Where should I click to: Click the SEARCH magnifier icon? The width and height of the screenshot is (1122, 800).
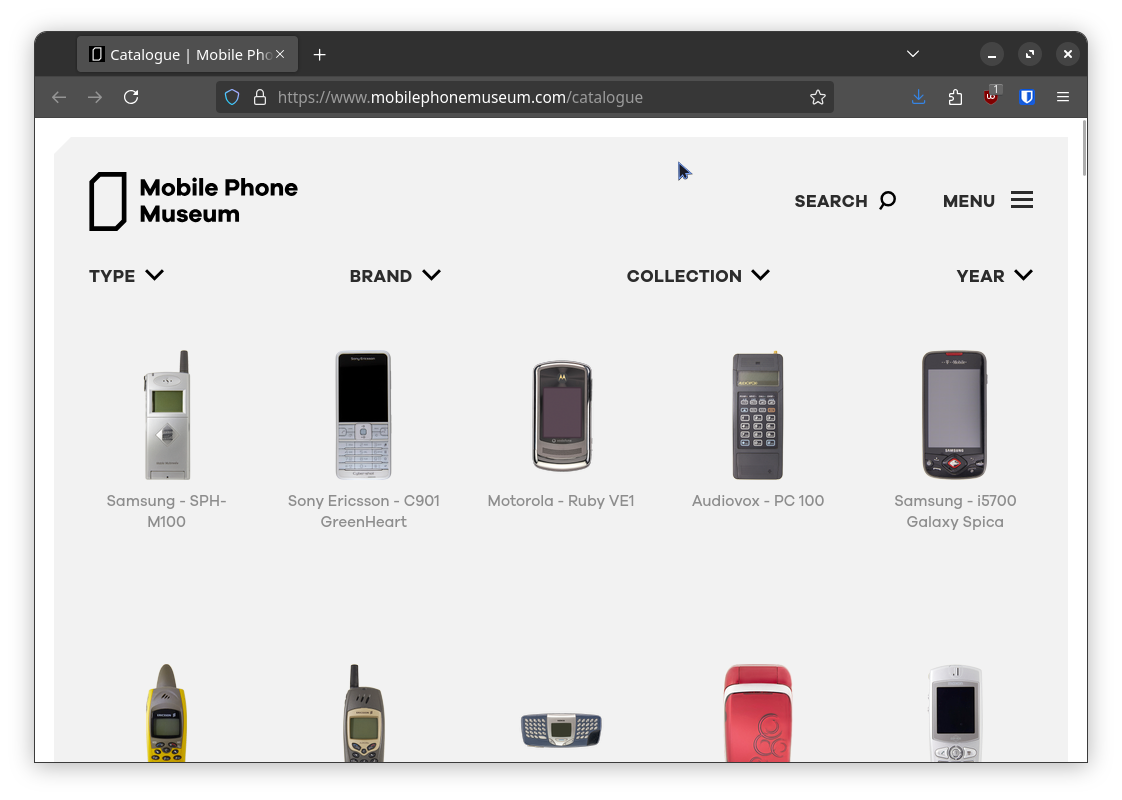[x=887, y=200]
